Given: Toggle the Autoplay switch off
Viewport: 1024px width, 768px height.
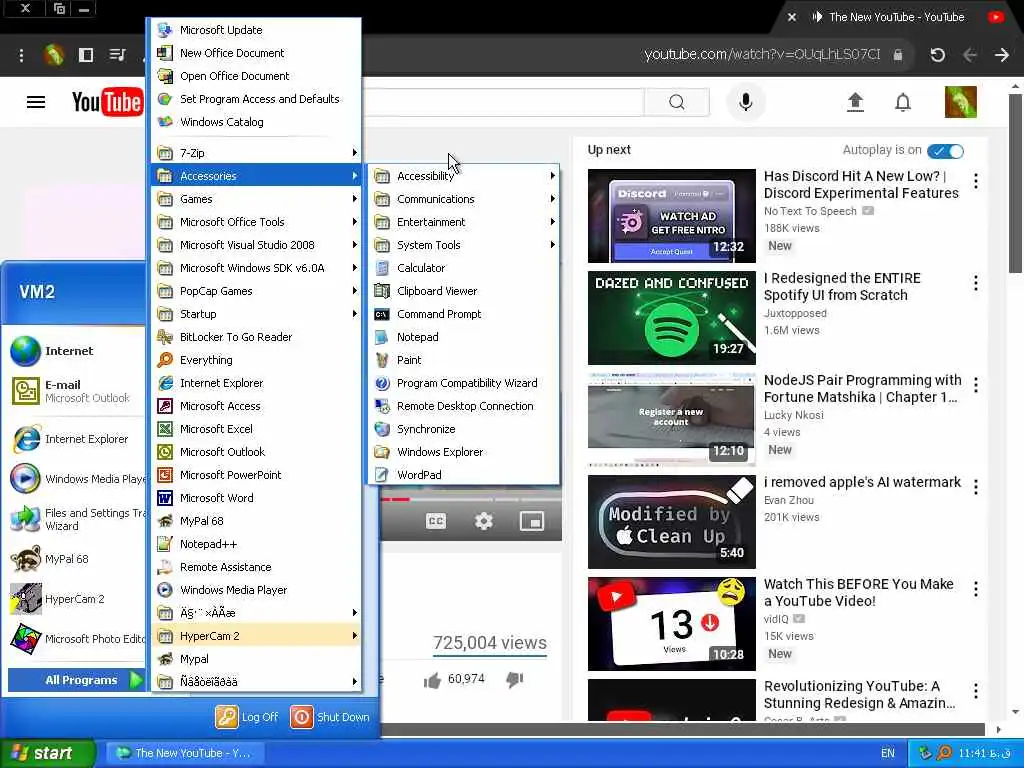Looking at the screenshot, I should click(x=946, y=151).
